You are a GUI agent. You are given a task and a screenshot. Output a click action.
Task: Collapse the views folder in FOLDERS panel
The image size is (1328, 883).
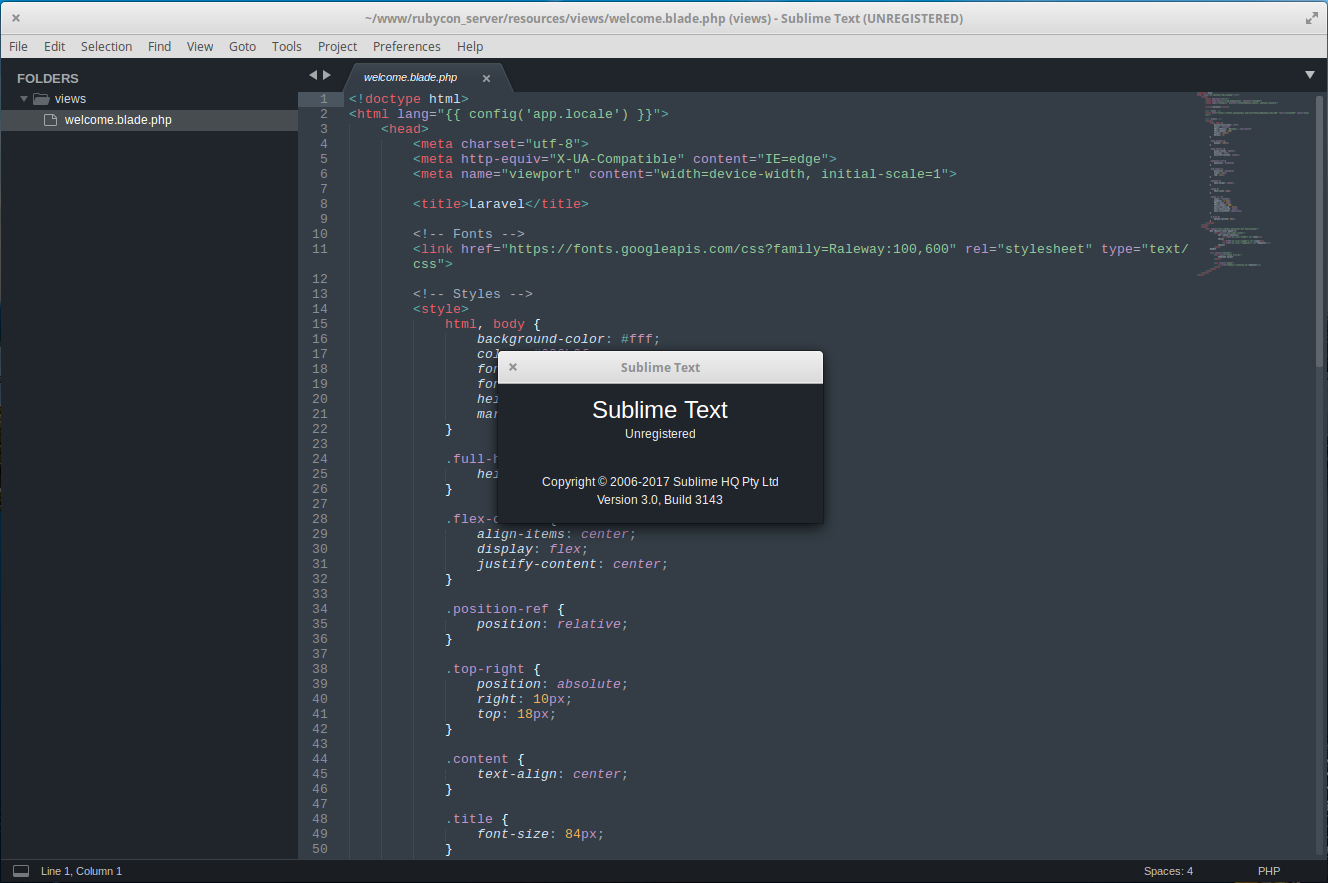22,98
